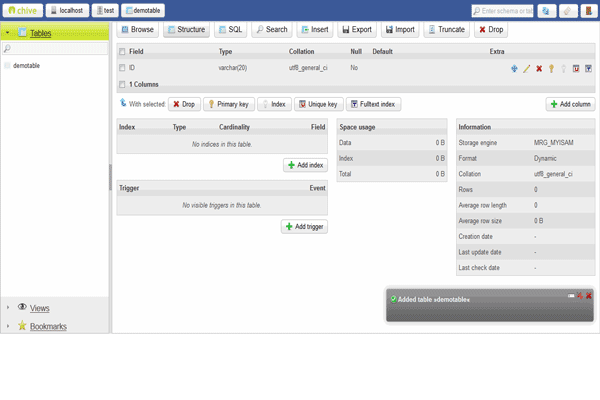Screen dimensions: 600x400
Task: Toggle the checkbox next to '1 Columns'
Action: [122, 84]
